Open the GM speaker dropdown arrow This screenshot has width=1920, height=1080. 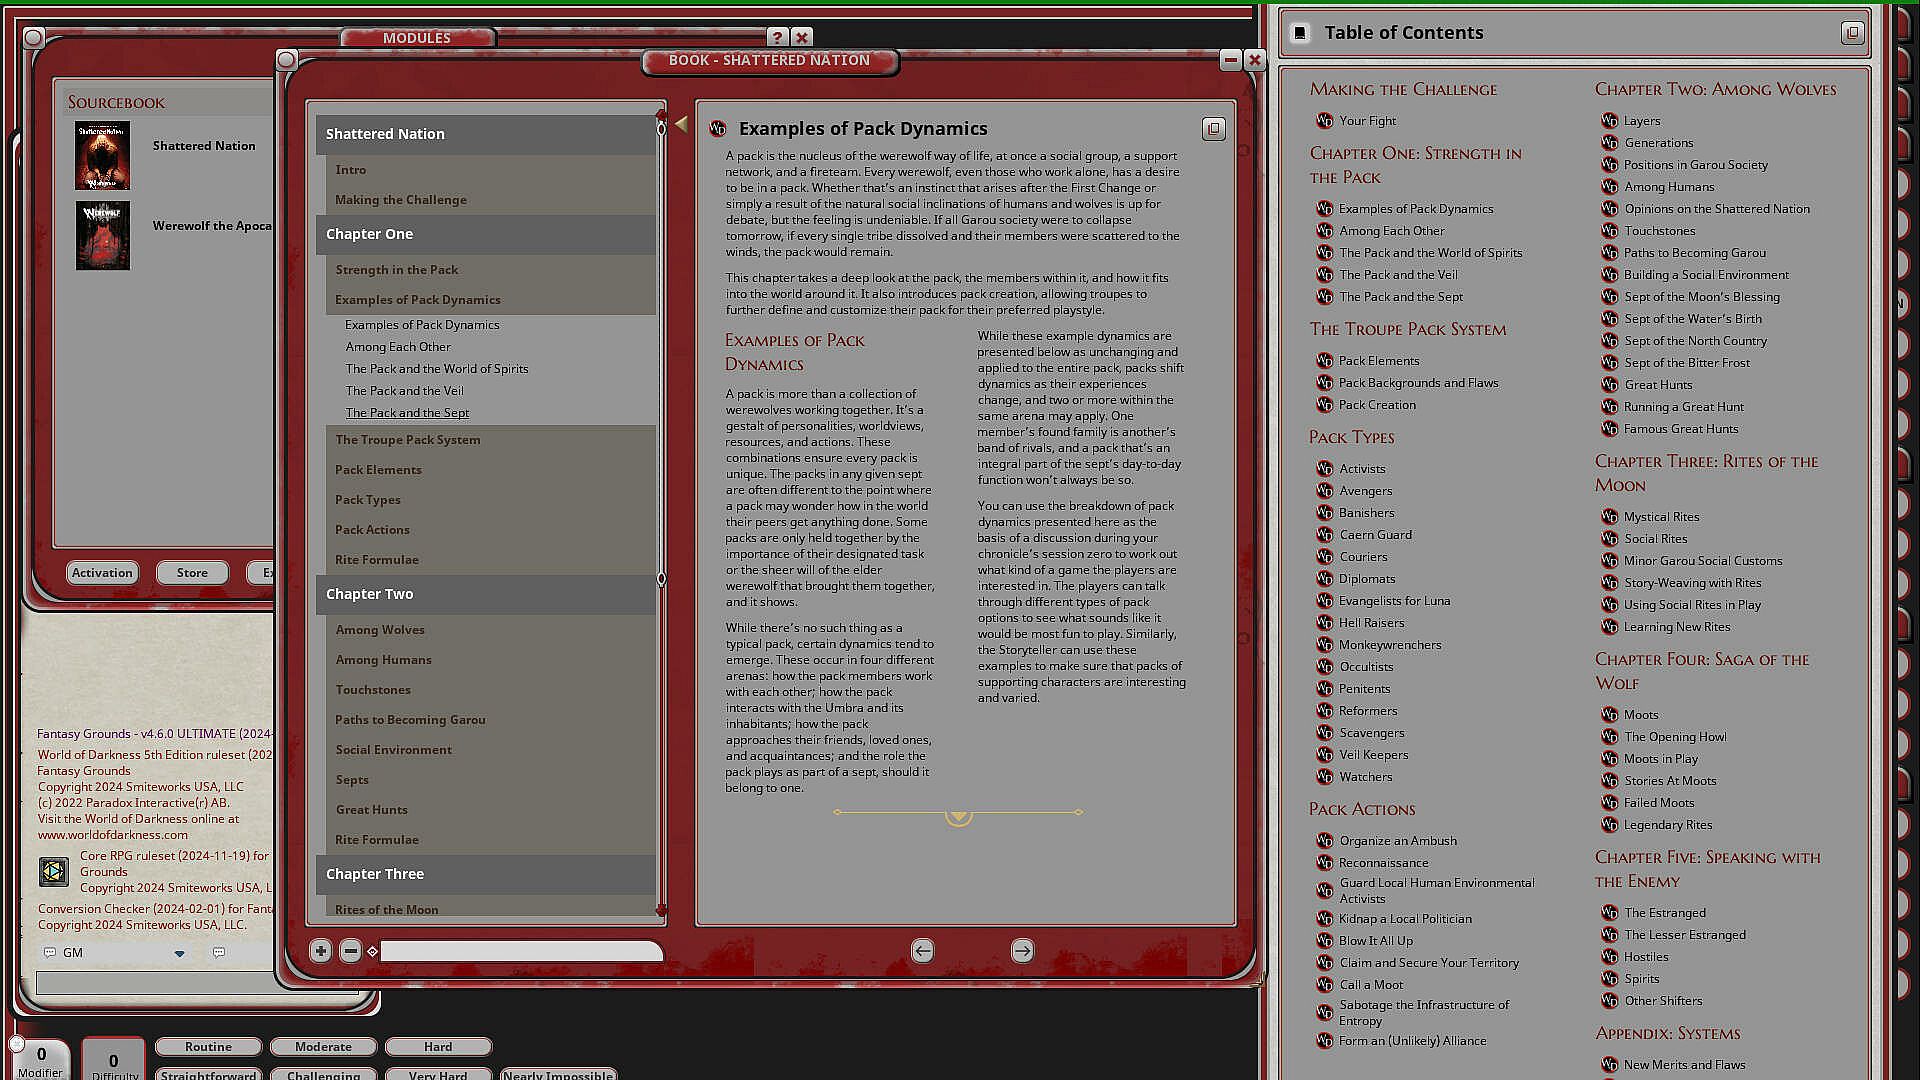(179, 954)
